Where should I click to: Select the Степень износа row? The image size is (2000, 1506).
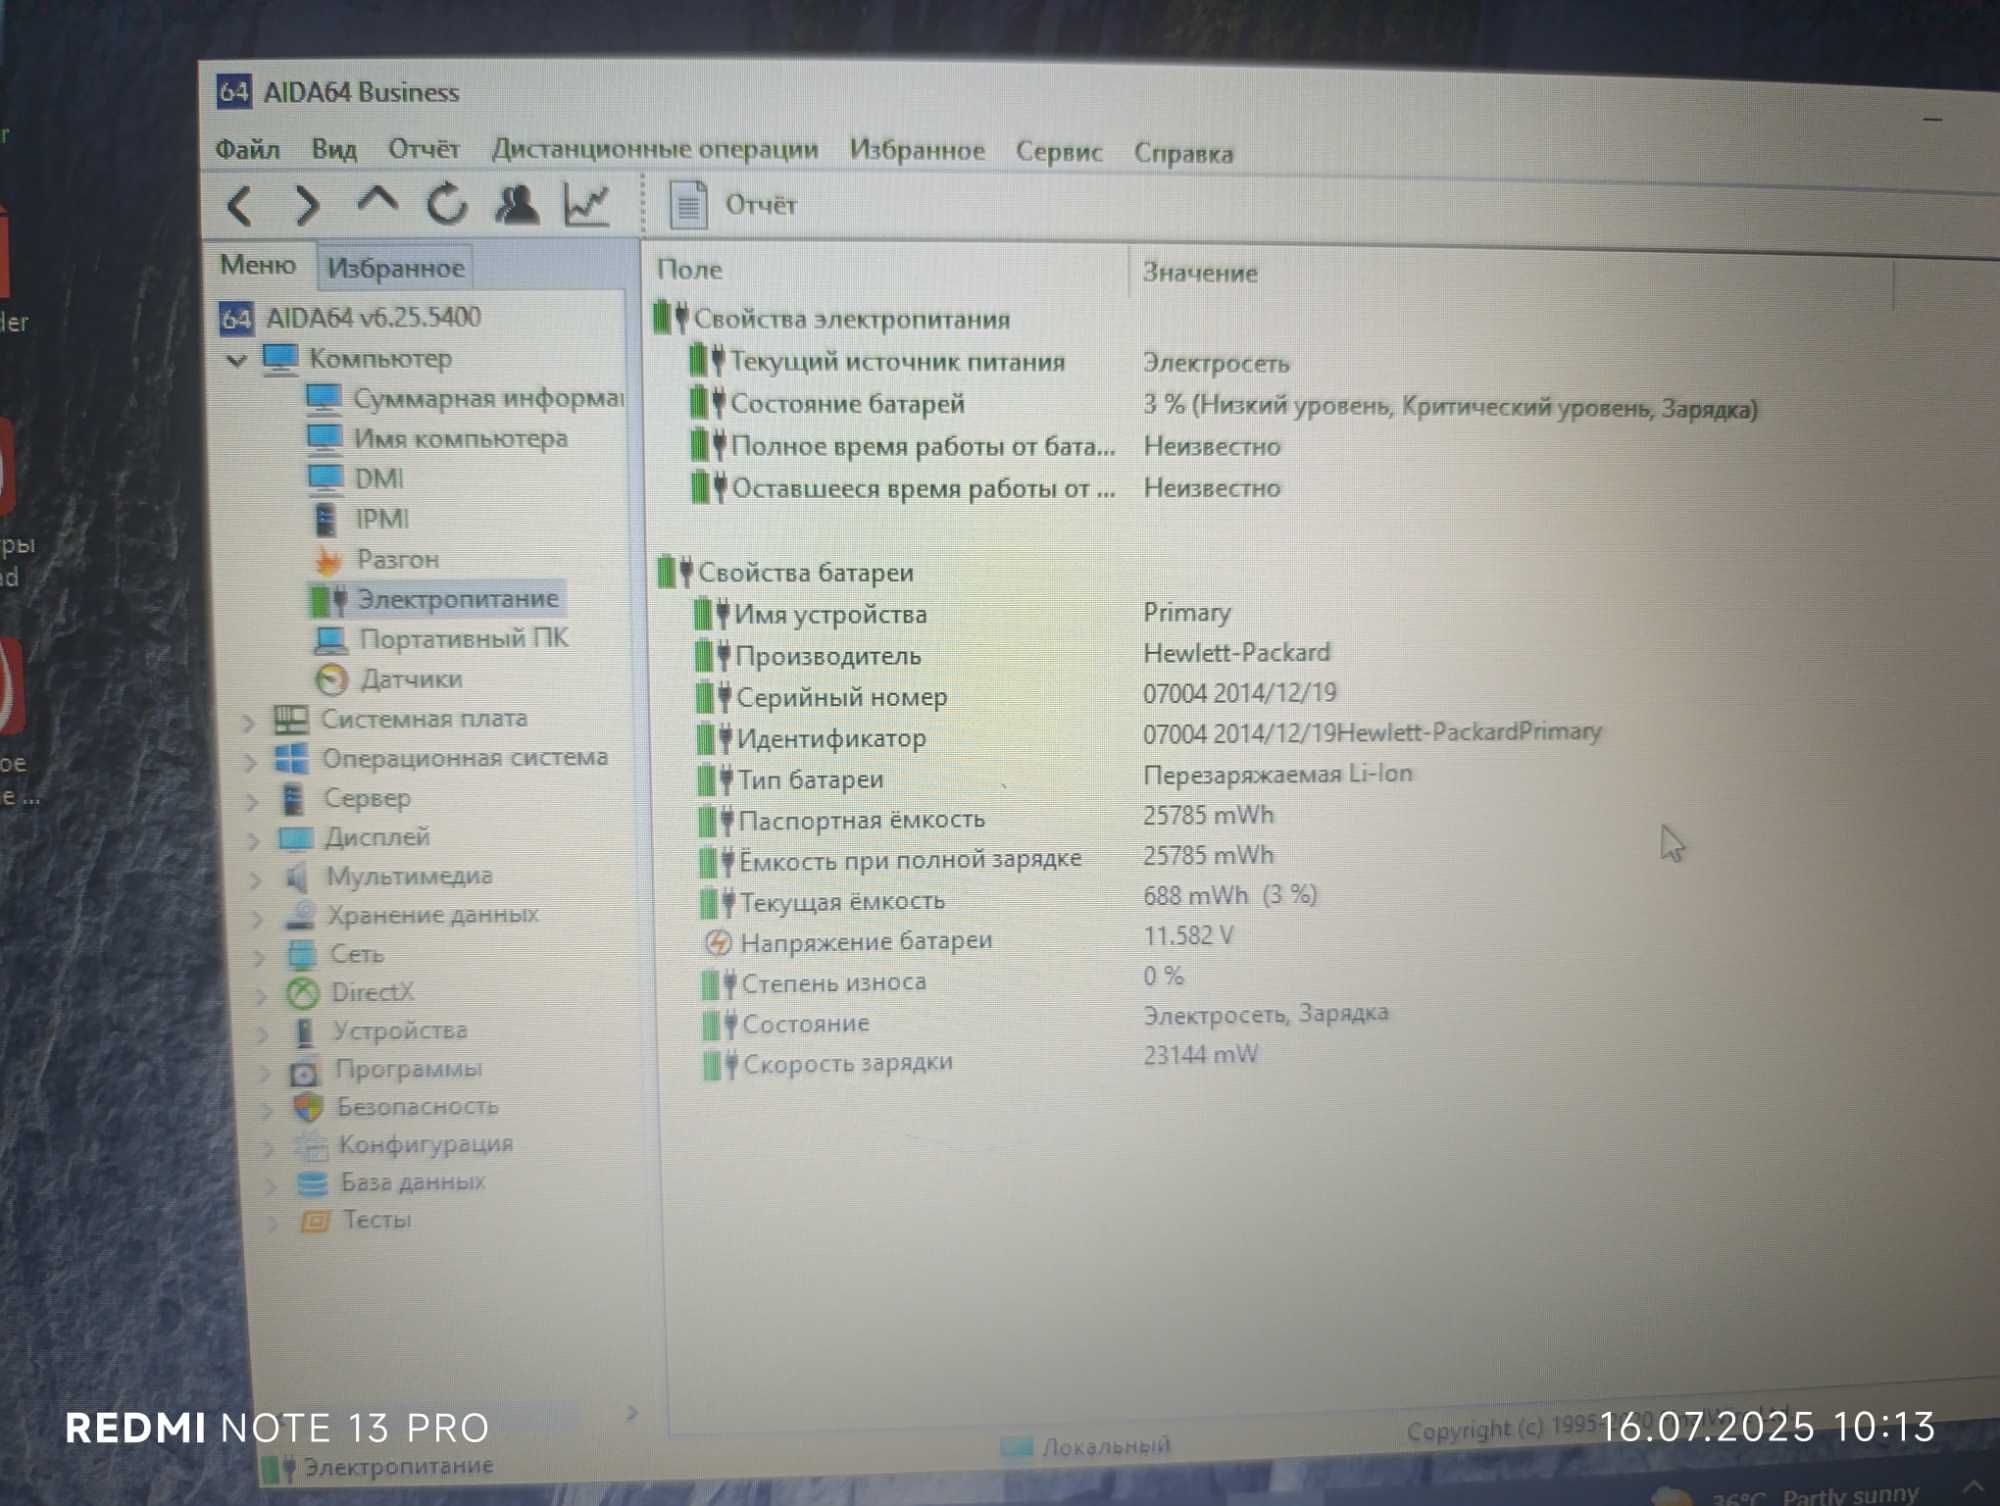944,980
